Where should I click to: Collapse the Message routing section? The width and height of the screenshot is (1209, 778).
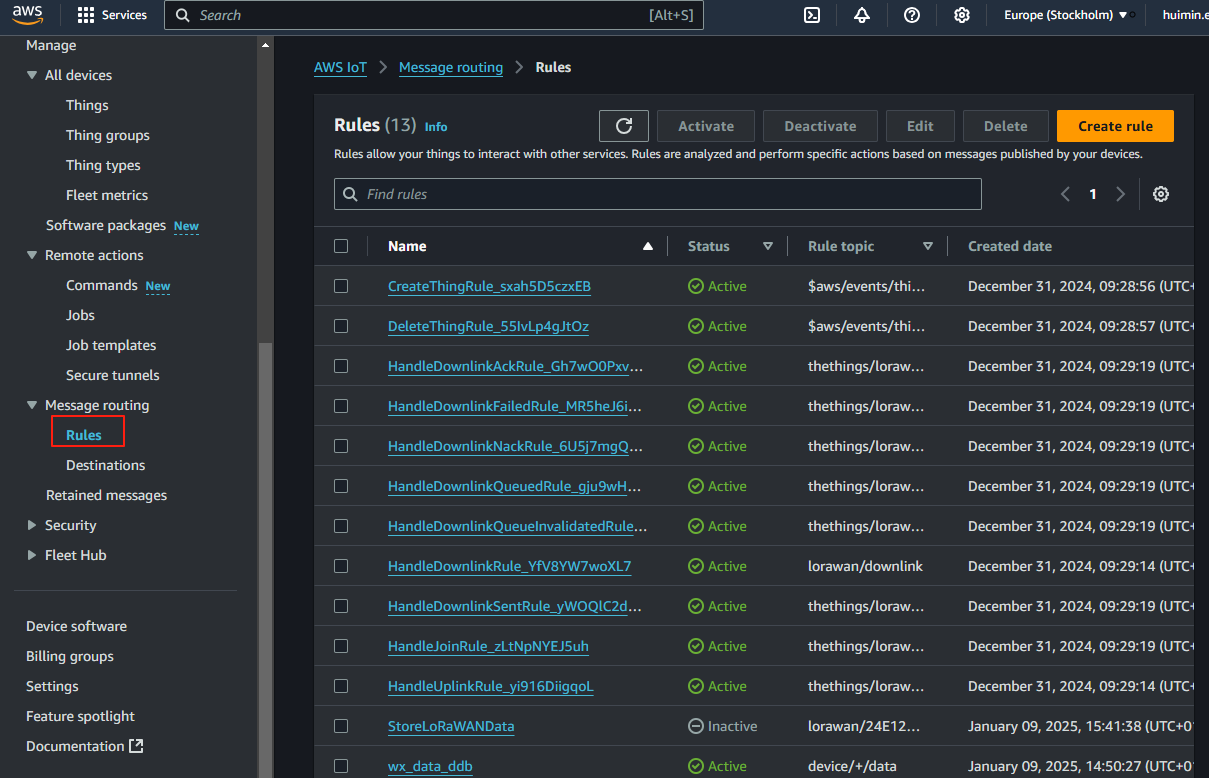[32, 405]
